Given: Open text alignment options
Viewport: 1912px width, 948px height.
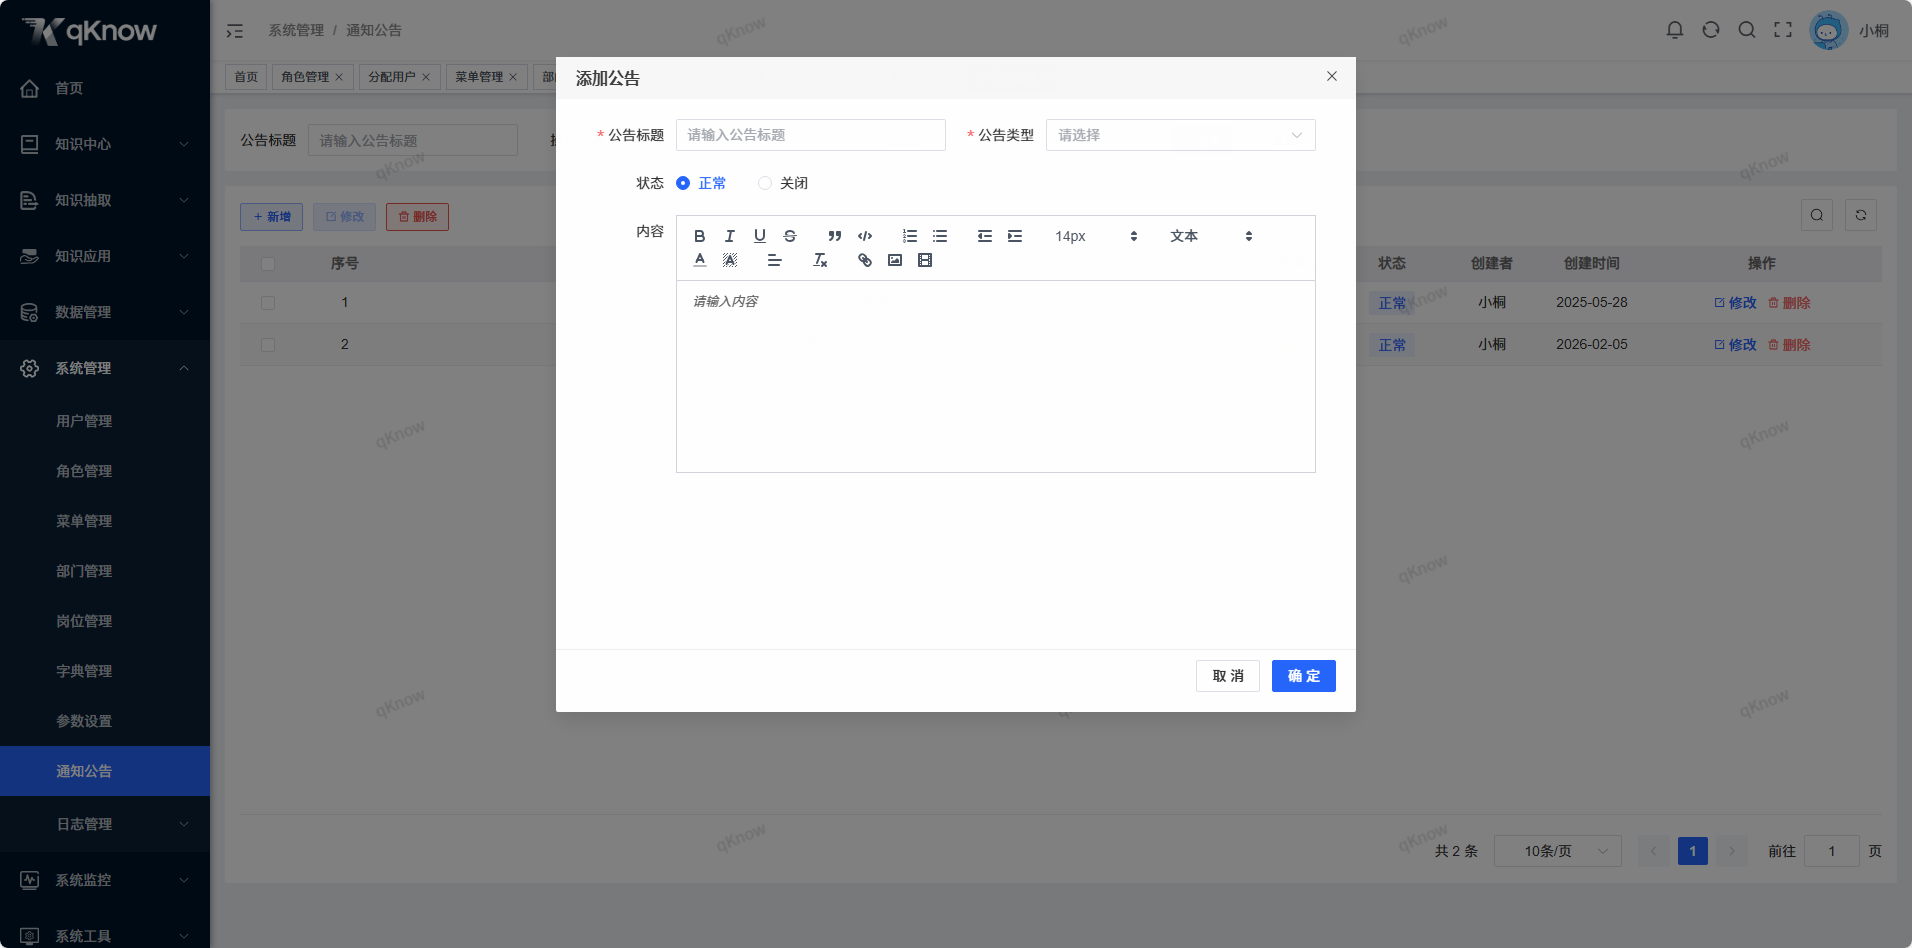Looking at the screenshot, I should pyautogui.click(x=775, y=260).
